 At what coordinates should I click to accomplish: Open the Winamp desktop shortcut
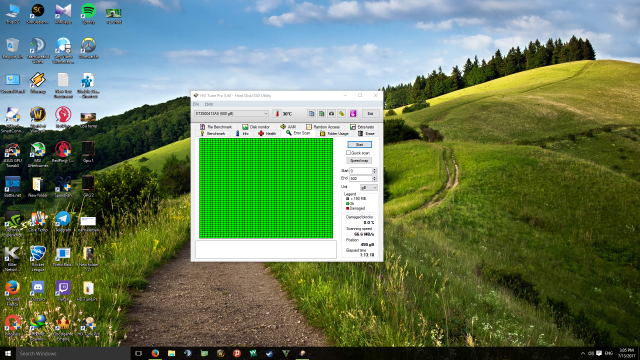pos(38,83)
